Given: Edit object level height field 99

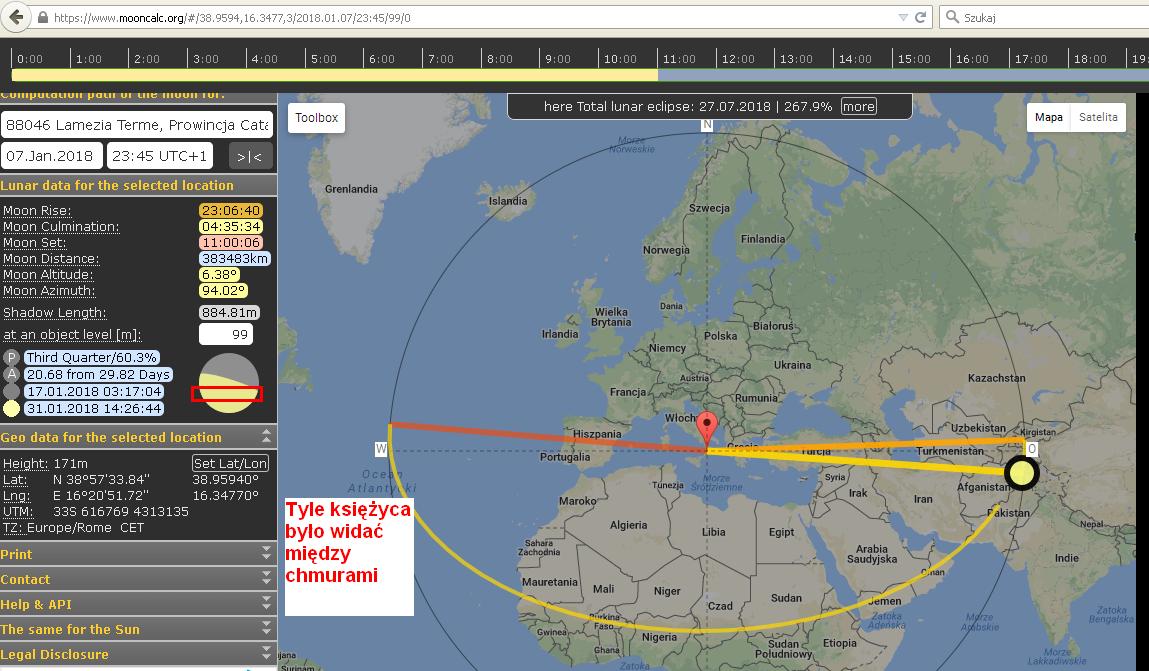Looking at the screenshot, I should click(226, 334).
